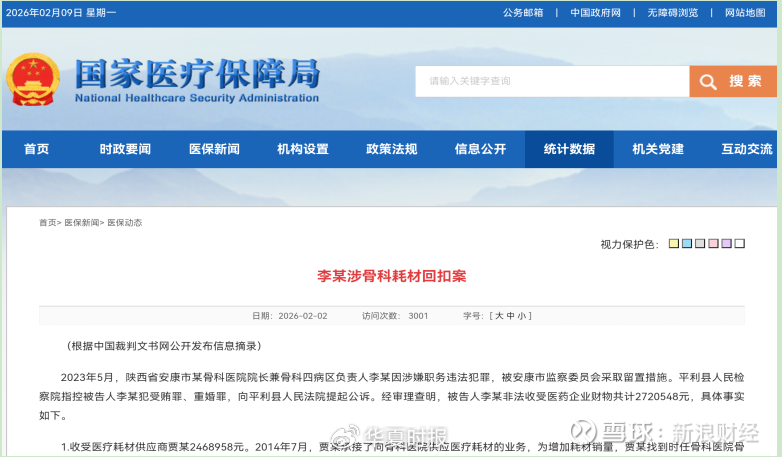Select the yellow eye-protection color swatch
This screenshot has height=457, width=782.
click(x=674, y=243)
